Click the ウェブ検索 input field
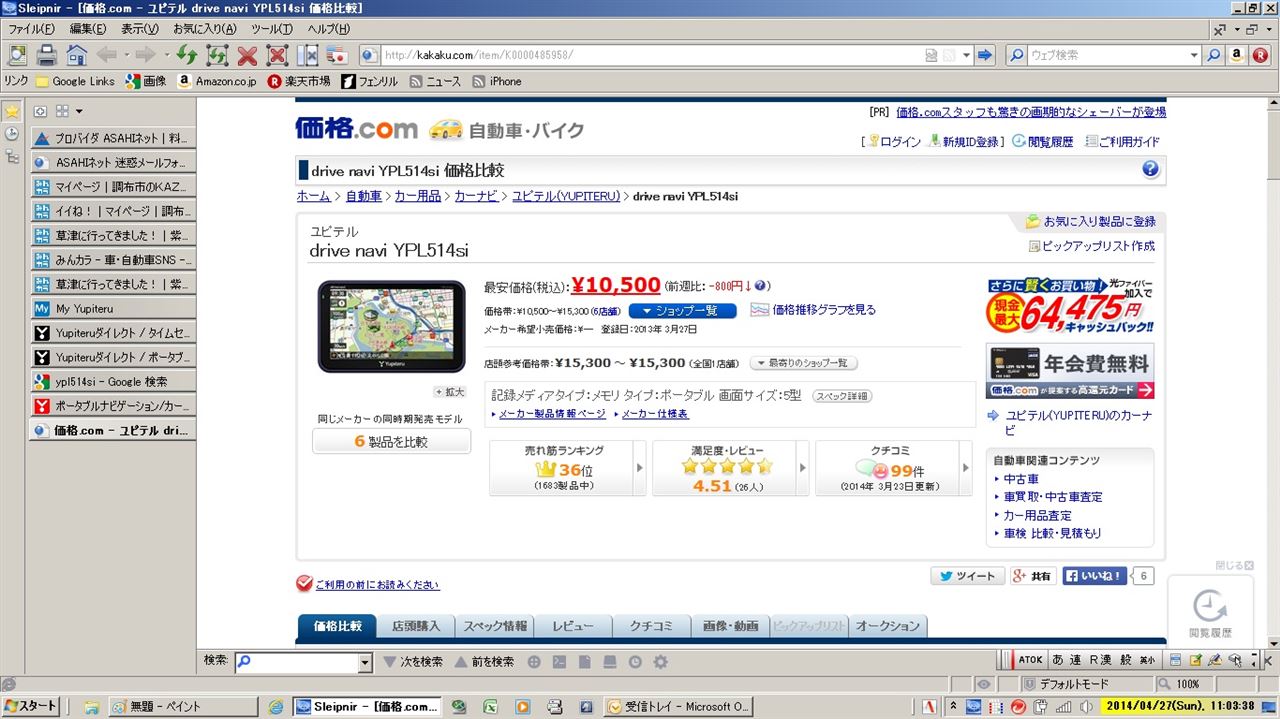Viewport: 1280px width, 719px height. [1106, 55]
